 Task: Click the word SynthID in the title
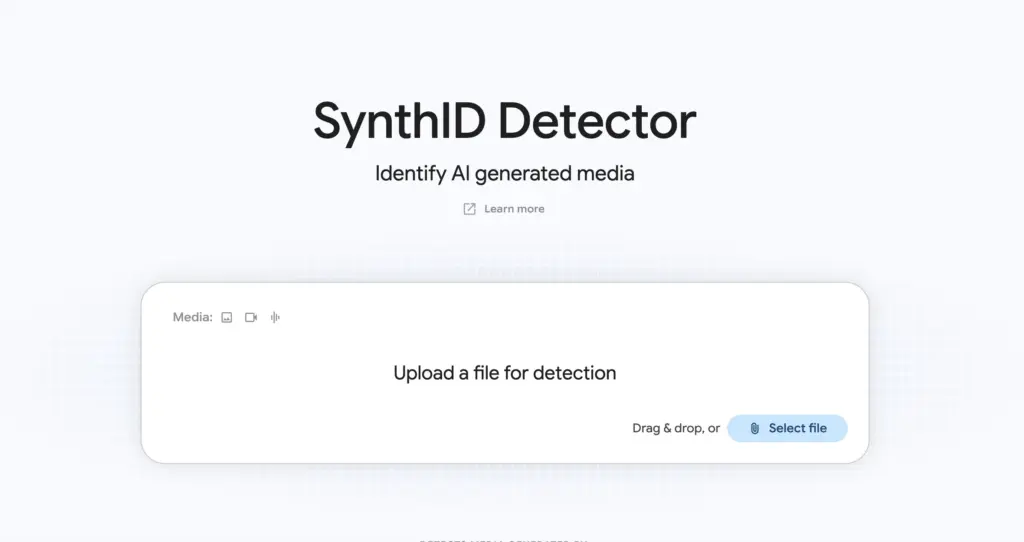(x=400, y=122)
